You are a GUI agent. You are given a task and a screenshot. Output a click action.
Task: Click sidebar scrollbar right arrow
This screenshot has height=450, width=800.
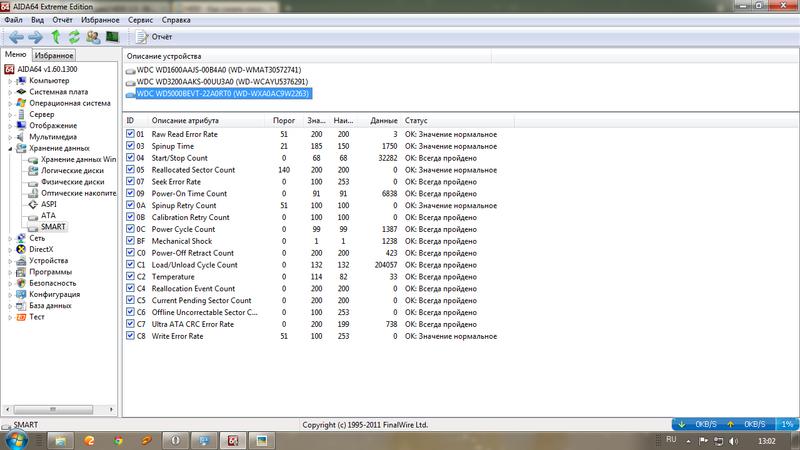(111, 409)
